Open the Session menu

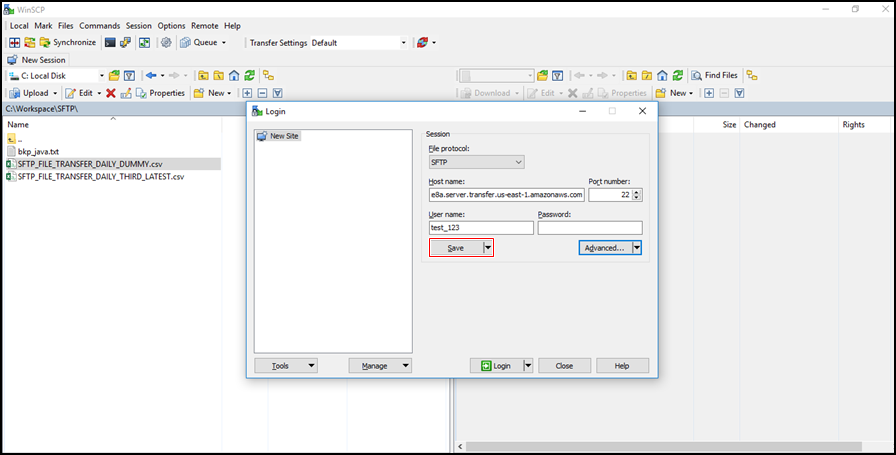coord(139,26)
